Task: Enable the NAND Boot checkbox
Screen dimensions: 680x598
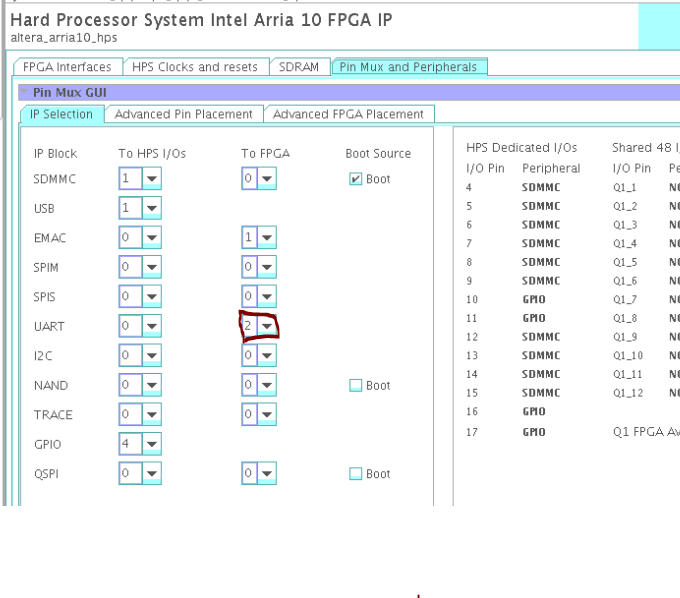Action: pyautogui.click(x=356, y=385)
